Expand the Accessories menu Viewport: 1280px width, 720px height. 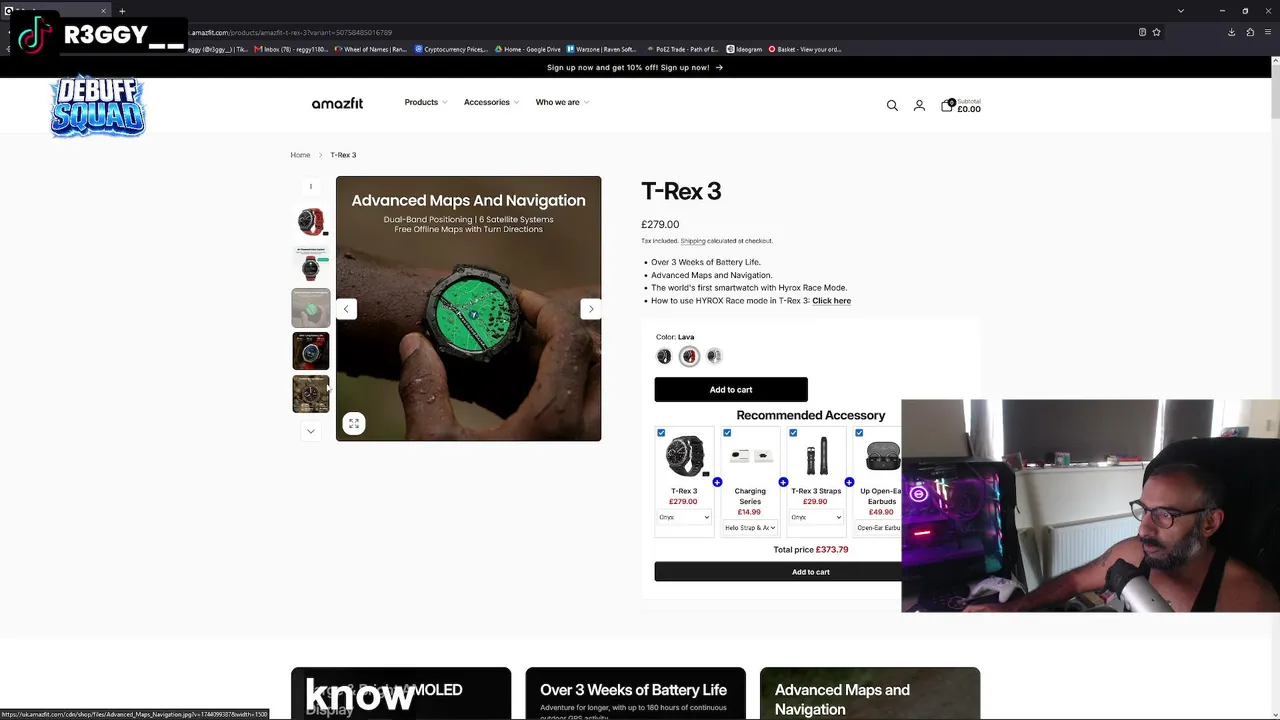[491, 102]
